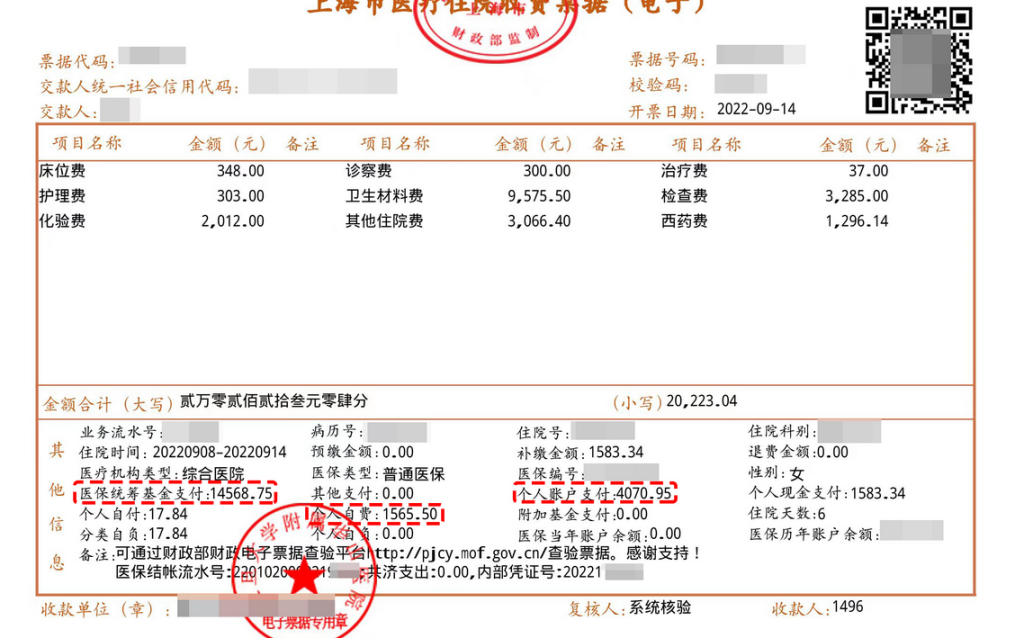1024x638 pixels.
Task: Select the '其他支付' value 0.00
Action: click(x=398, y=494)
